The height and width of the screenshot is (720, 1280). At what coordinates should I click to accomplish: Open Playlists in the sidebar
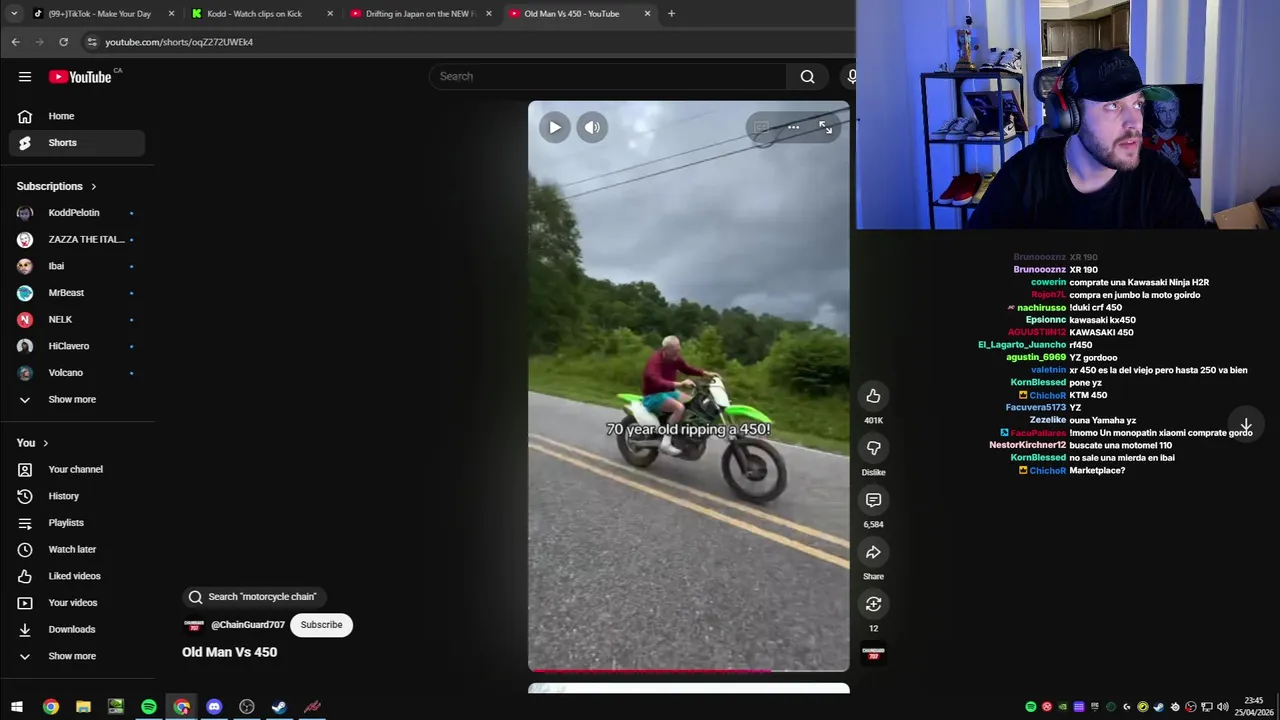(x=77, y=523)
